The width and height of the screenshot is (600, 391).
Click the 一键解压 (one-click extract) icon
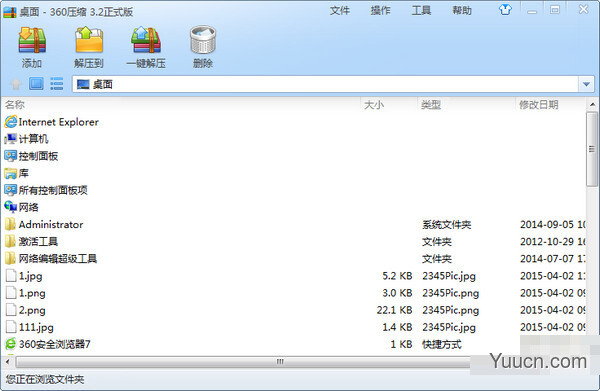[x=146, y=40]
